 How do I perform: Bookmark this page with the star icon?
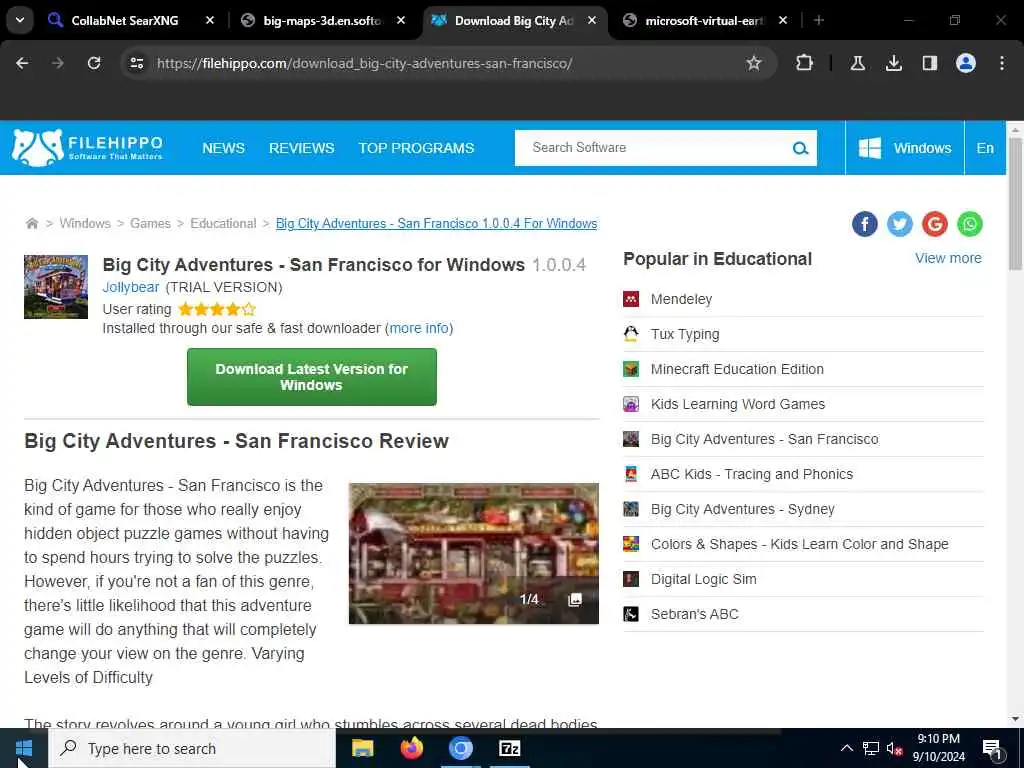[x=754, y=63]
